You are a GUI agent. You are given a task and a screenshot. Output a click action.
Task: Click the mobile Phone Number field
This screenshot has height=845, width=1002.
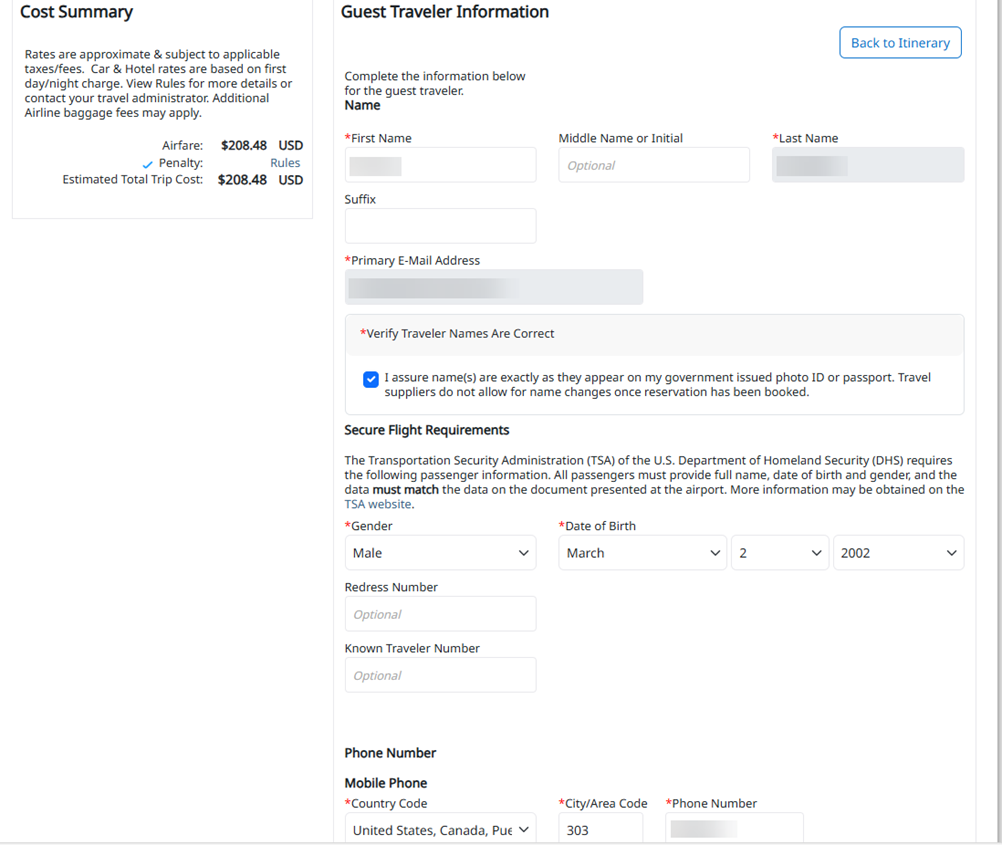coord(734,830)
